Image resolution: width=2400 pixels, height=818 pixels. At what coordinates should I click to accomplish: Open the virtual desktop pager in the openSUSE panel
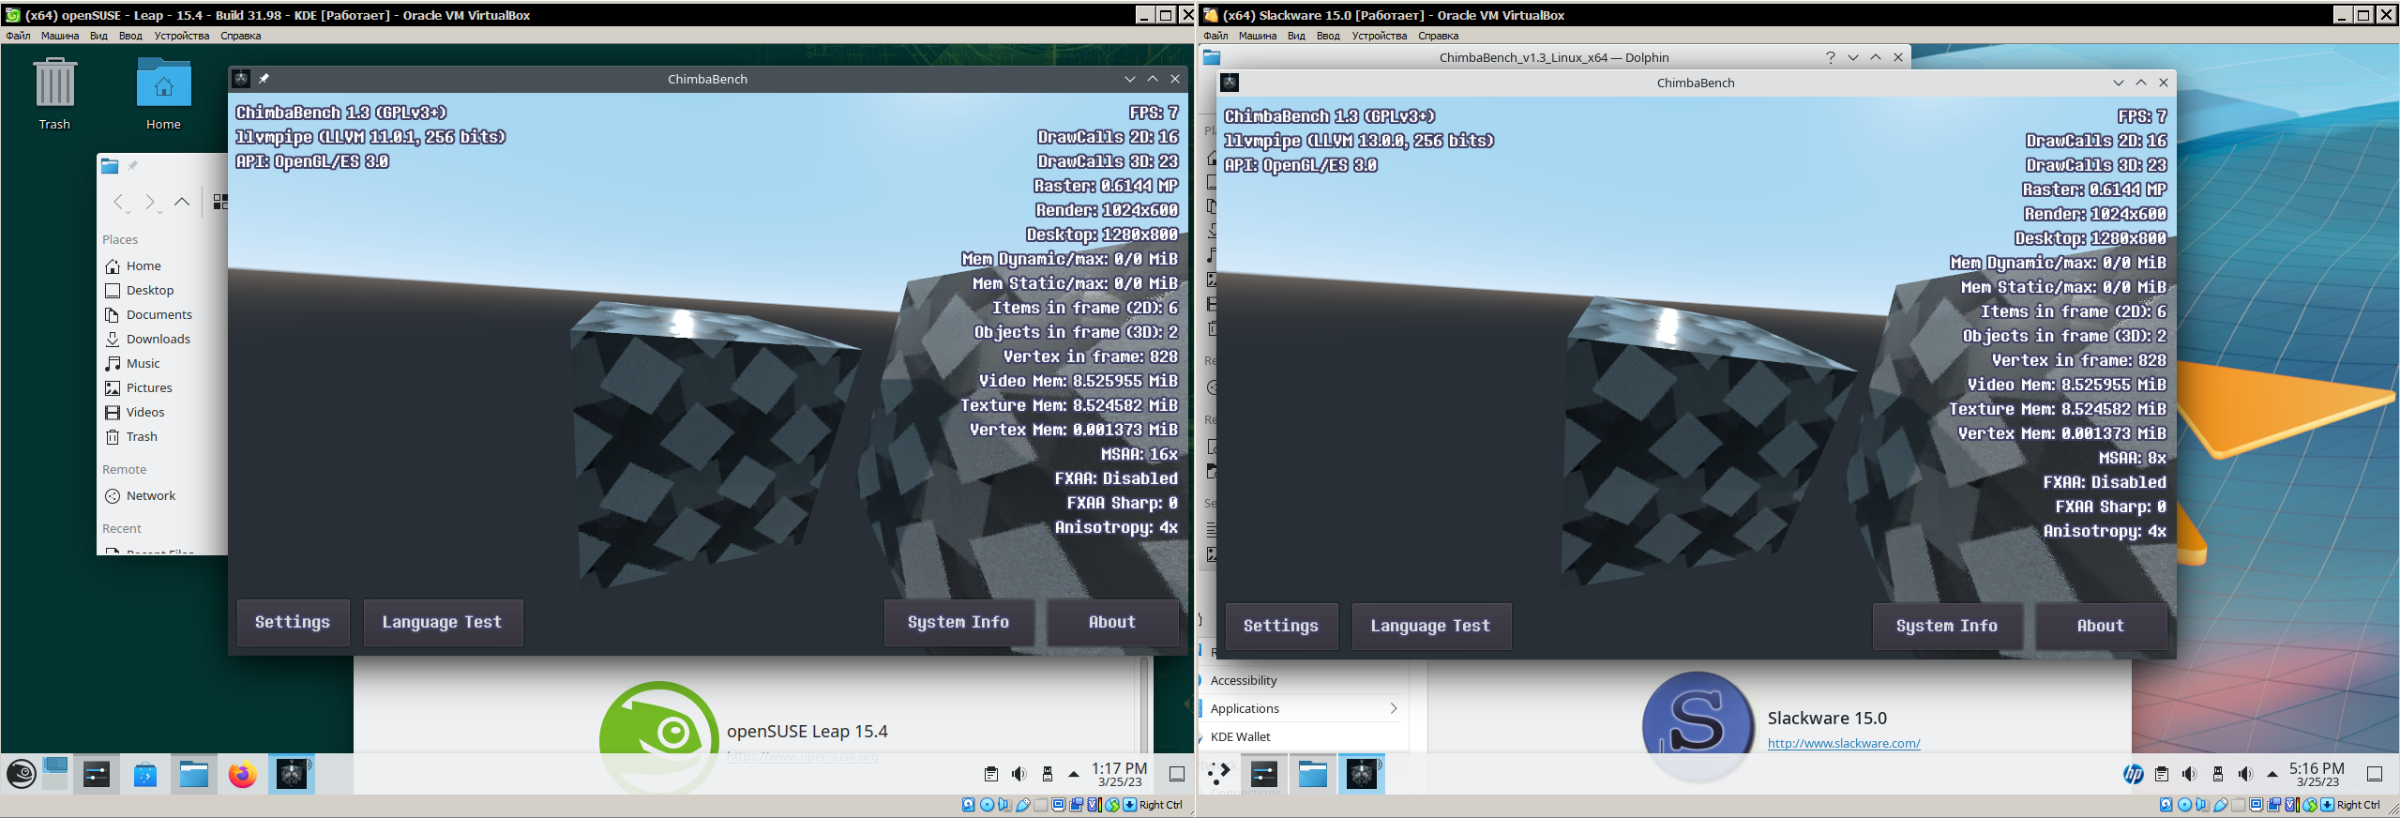point(56,774)
